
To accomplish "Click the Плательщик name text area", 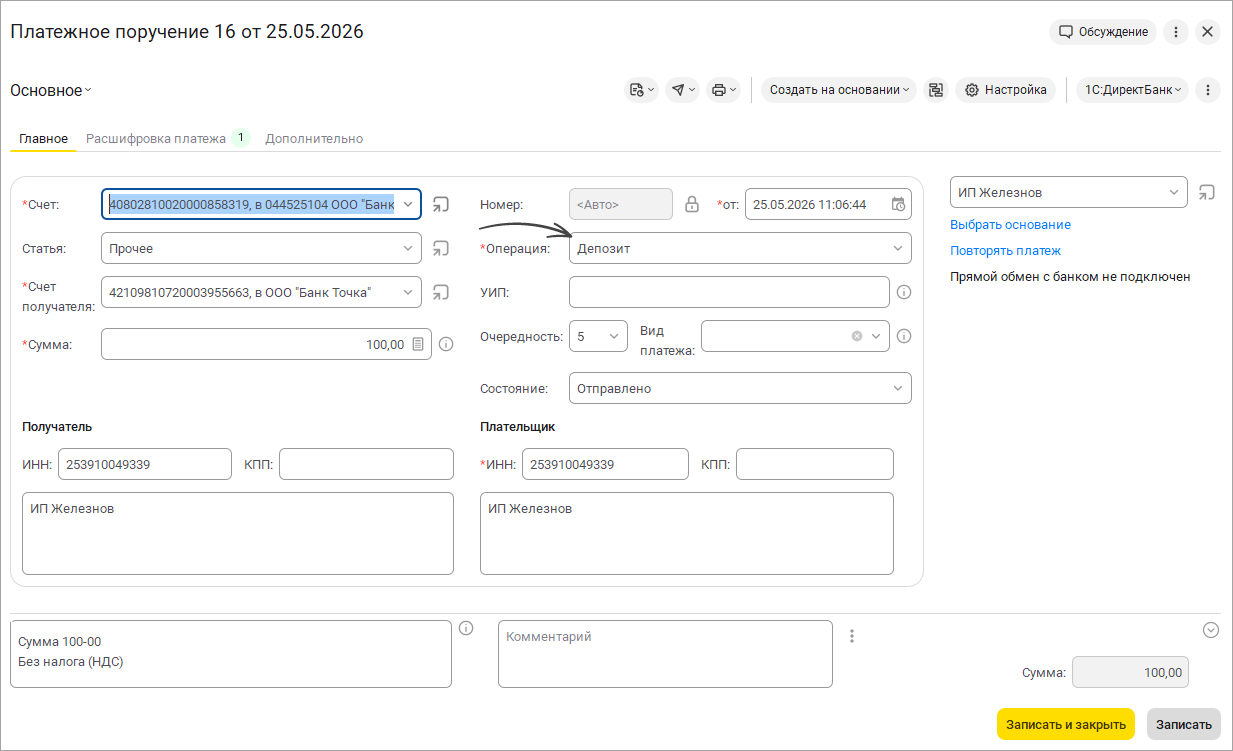I will [687, 533].
